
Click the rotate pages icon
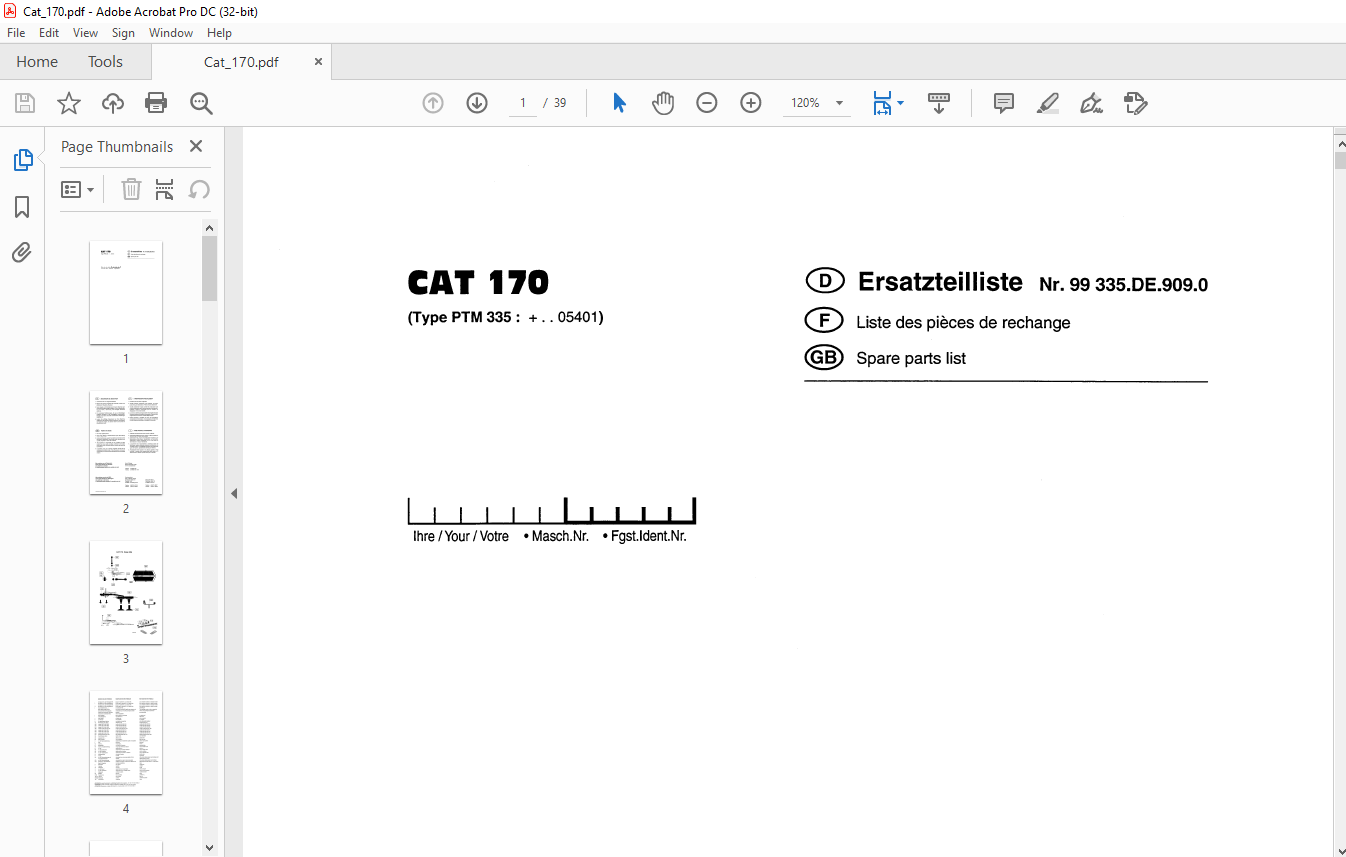pos(199,189)
